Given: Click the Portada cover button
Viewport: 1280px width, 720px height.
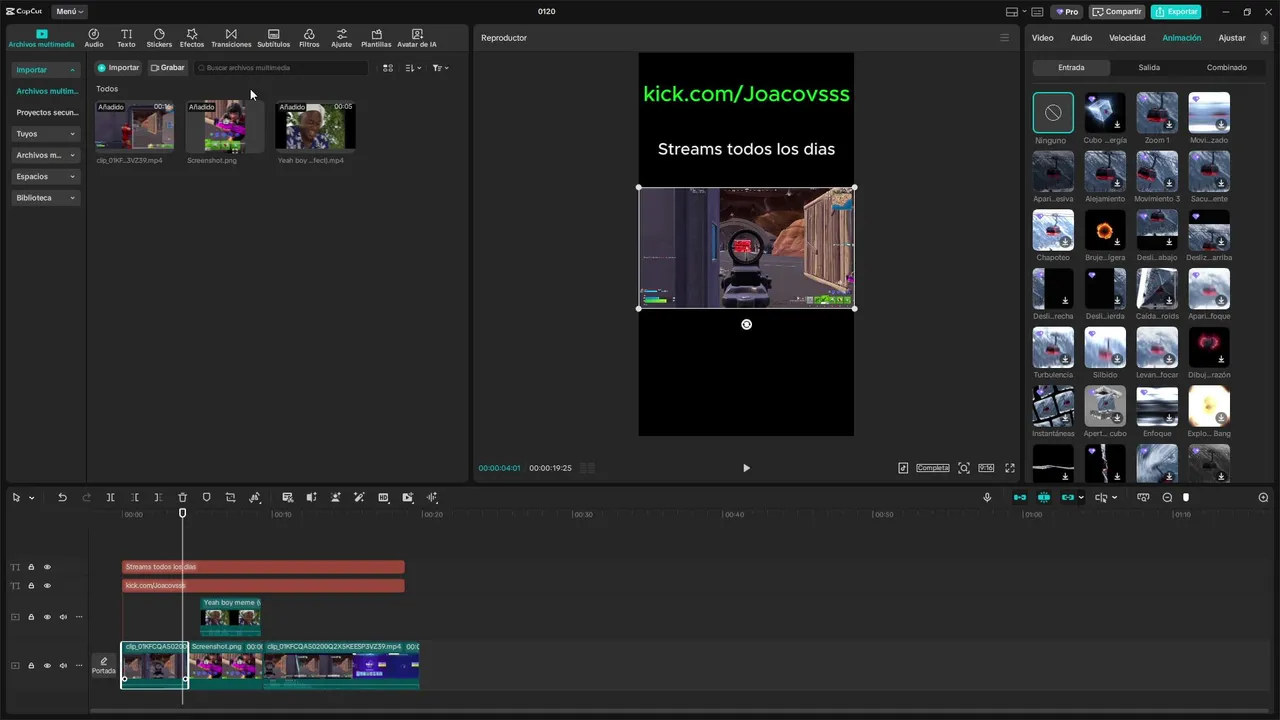Looking at the screenshot, I should (x=104, y=665).
